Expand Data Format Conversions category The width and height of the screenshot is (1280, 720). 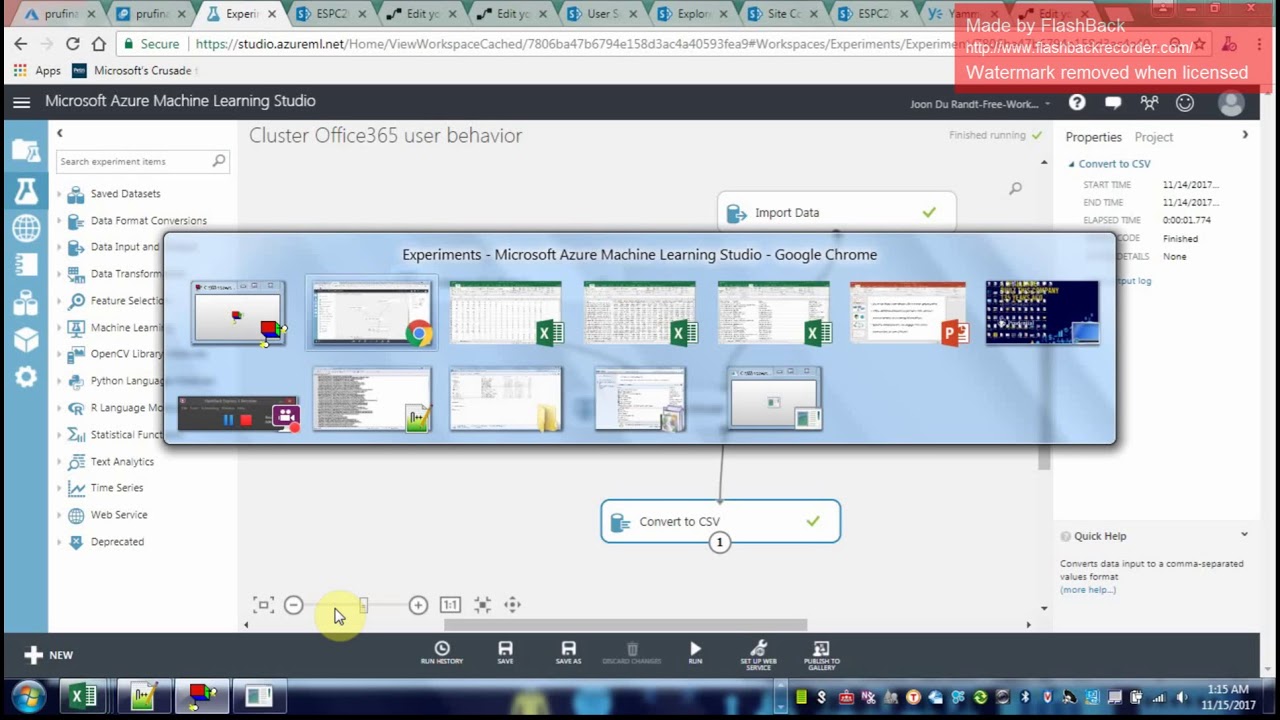click(59, 221)
